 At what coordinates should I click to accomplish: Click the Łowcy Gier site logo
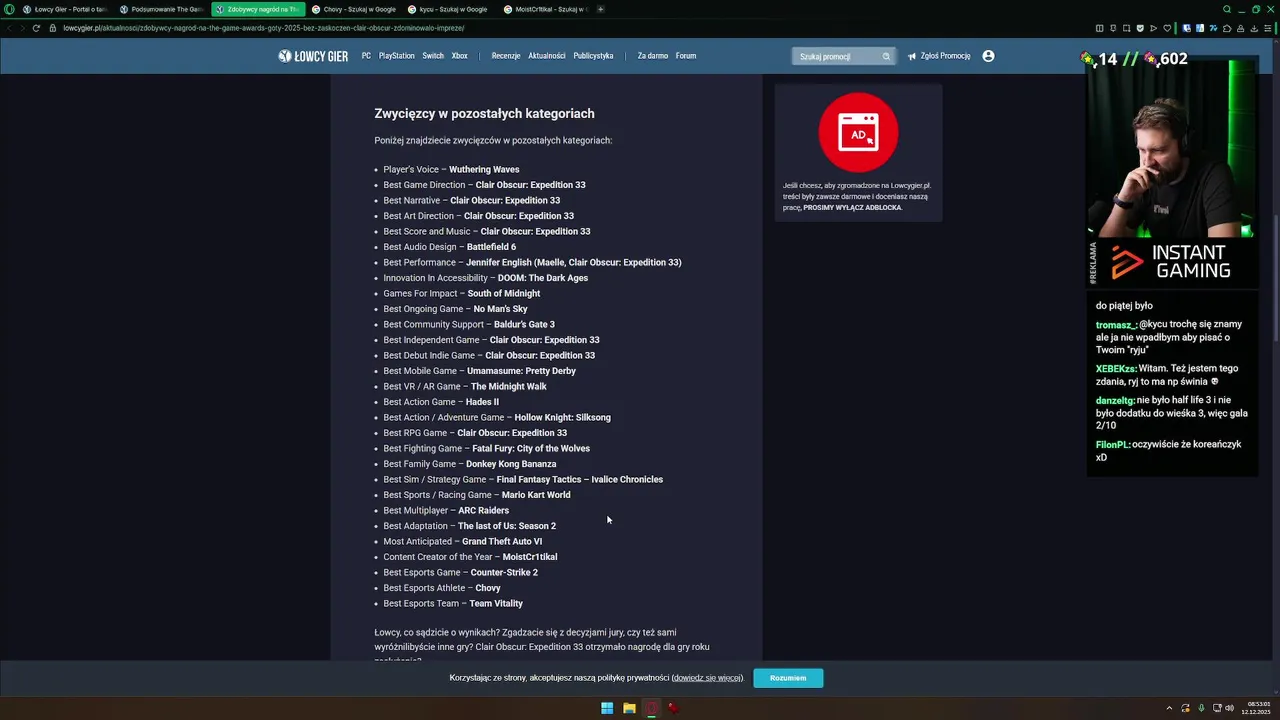click(x=313, y=56)
